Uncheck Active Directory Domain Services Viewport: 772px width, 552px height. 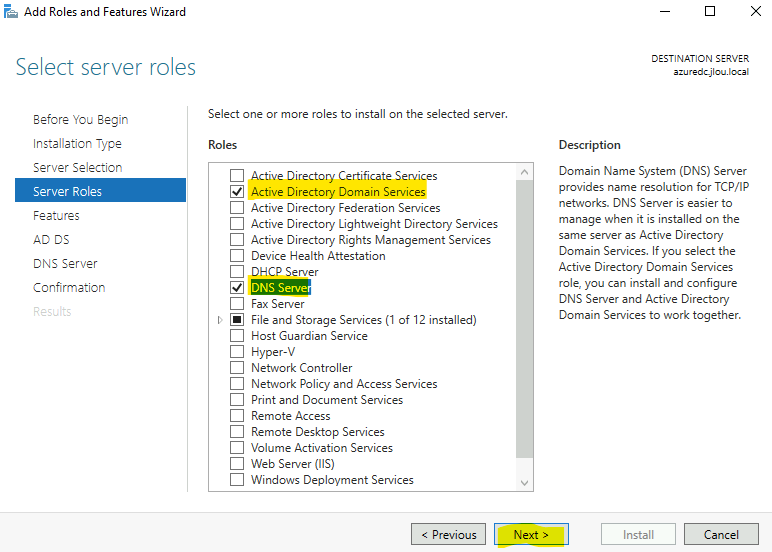pyautogui.click(x=237, y=192)
